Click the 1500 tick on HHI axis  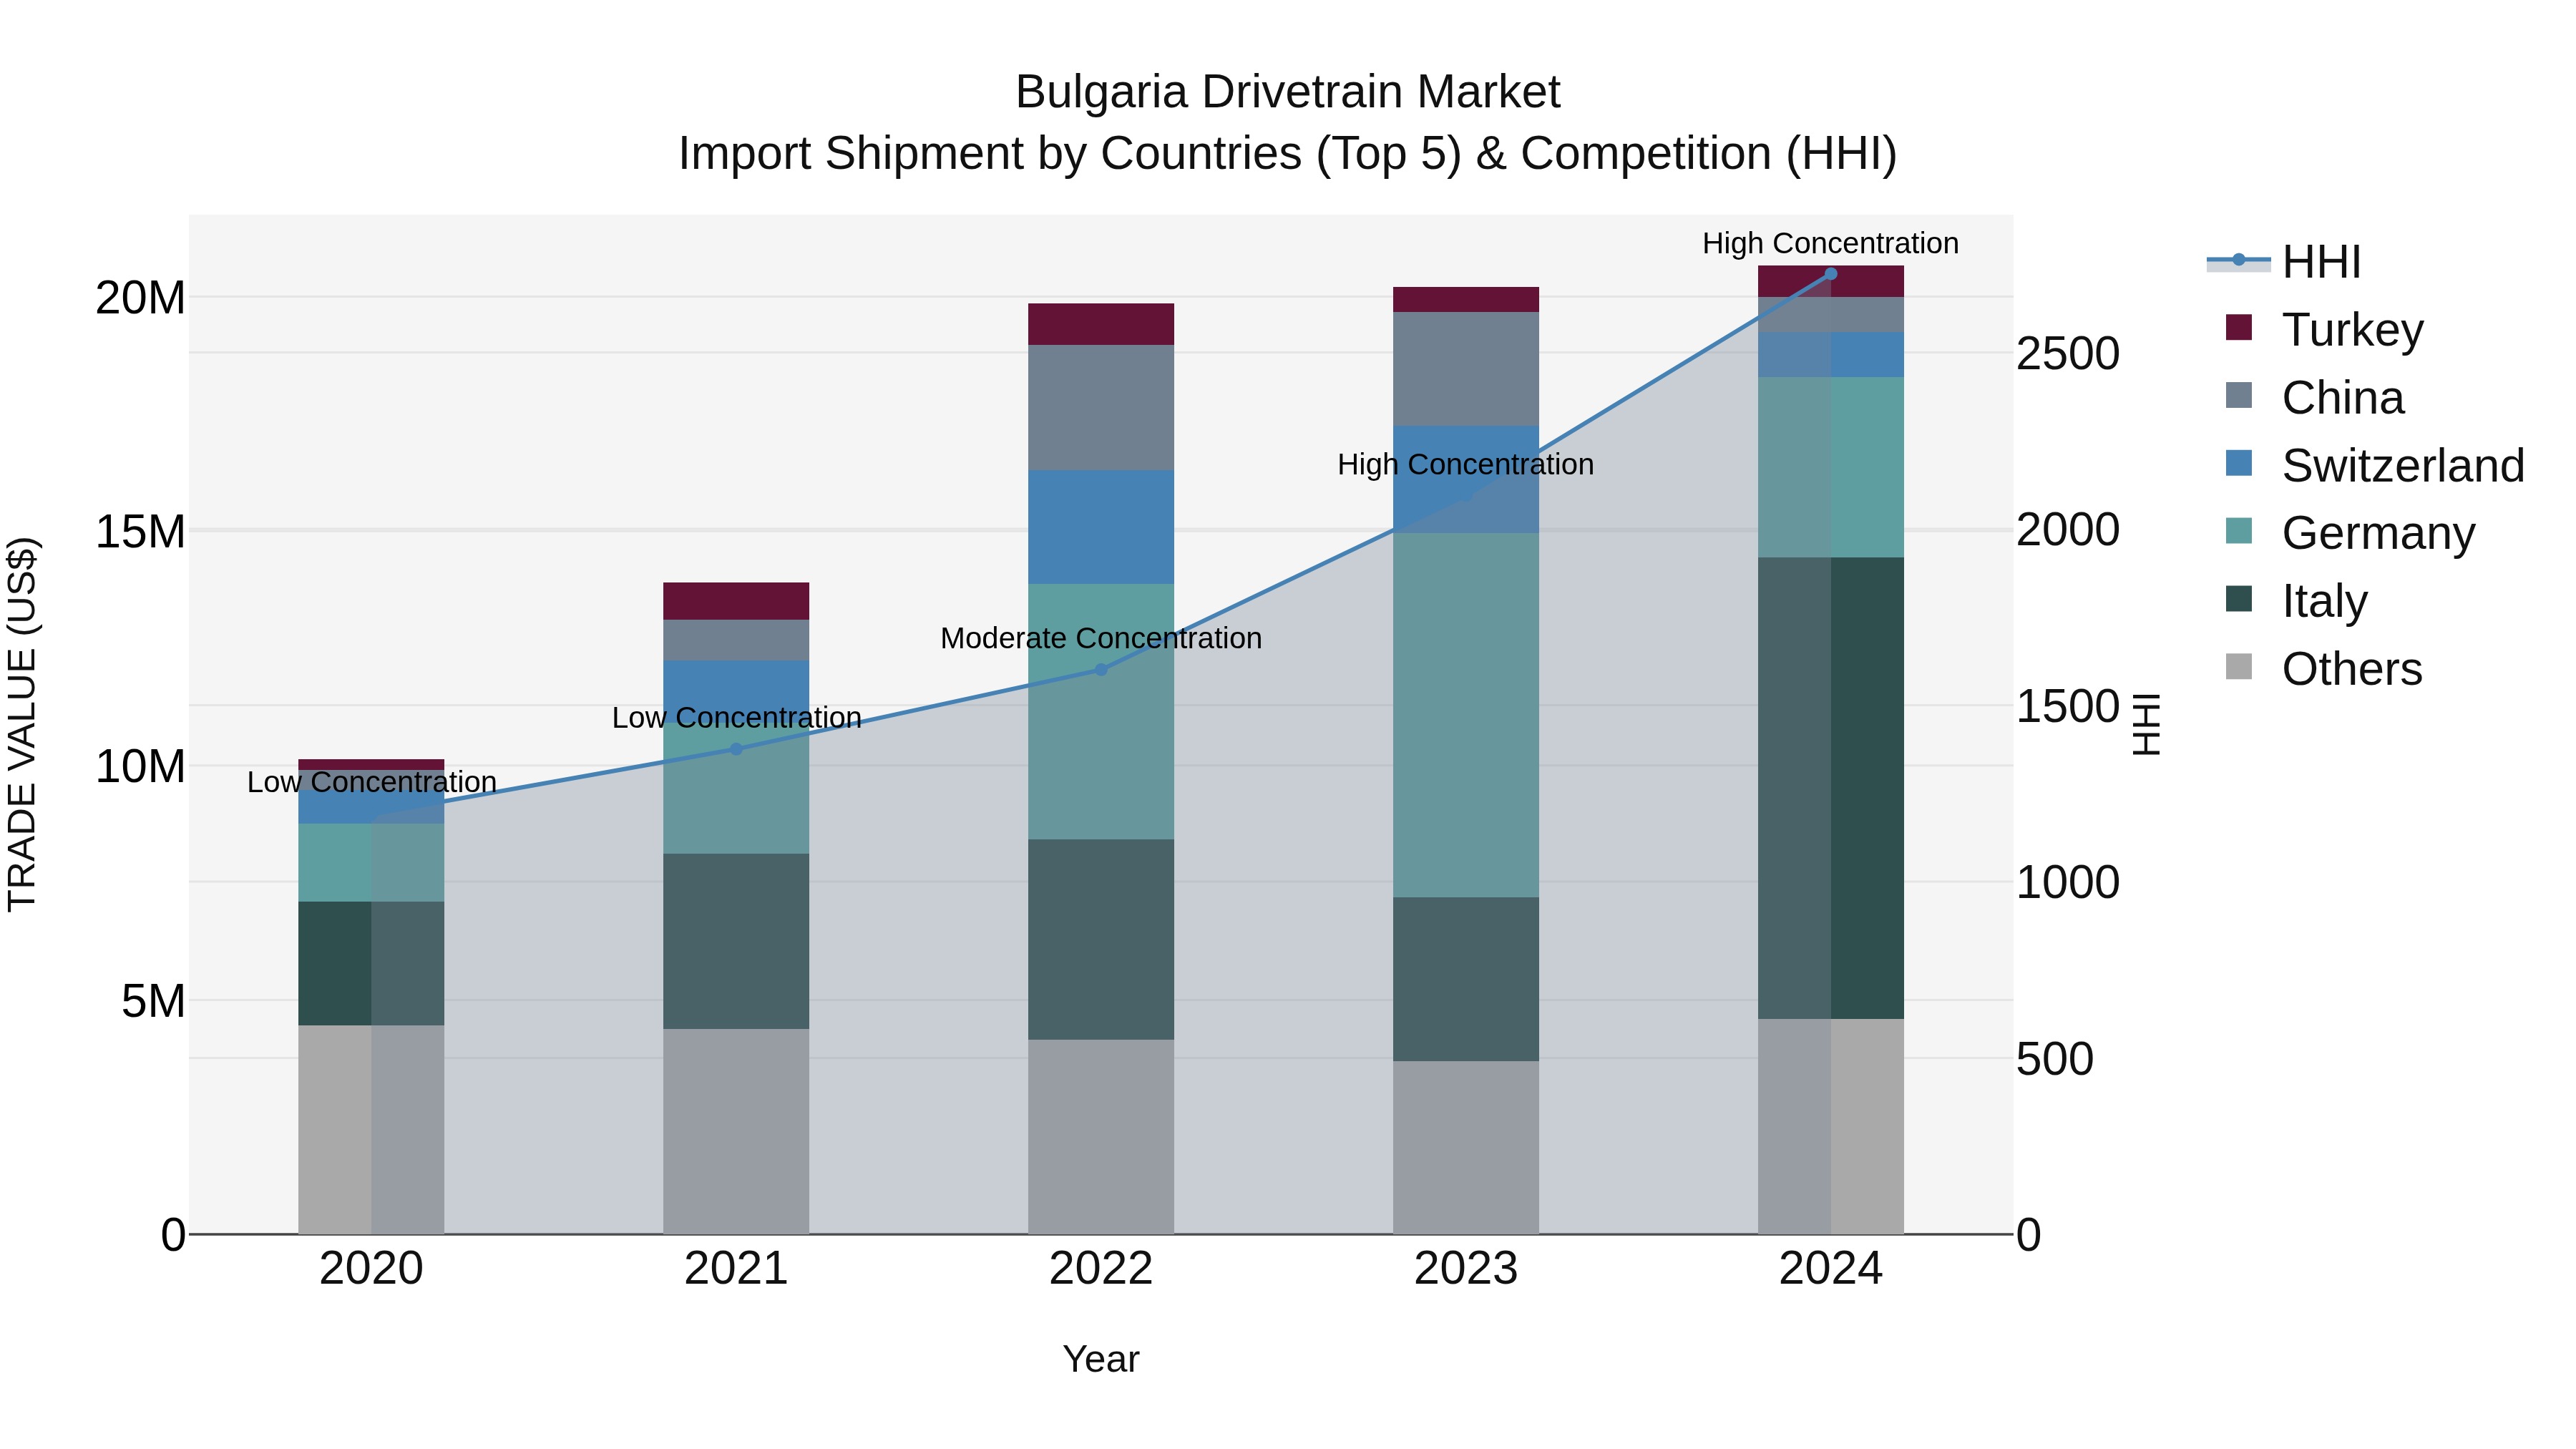2067,706
